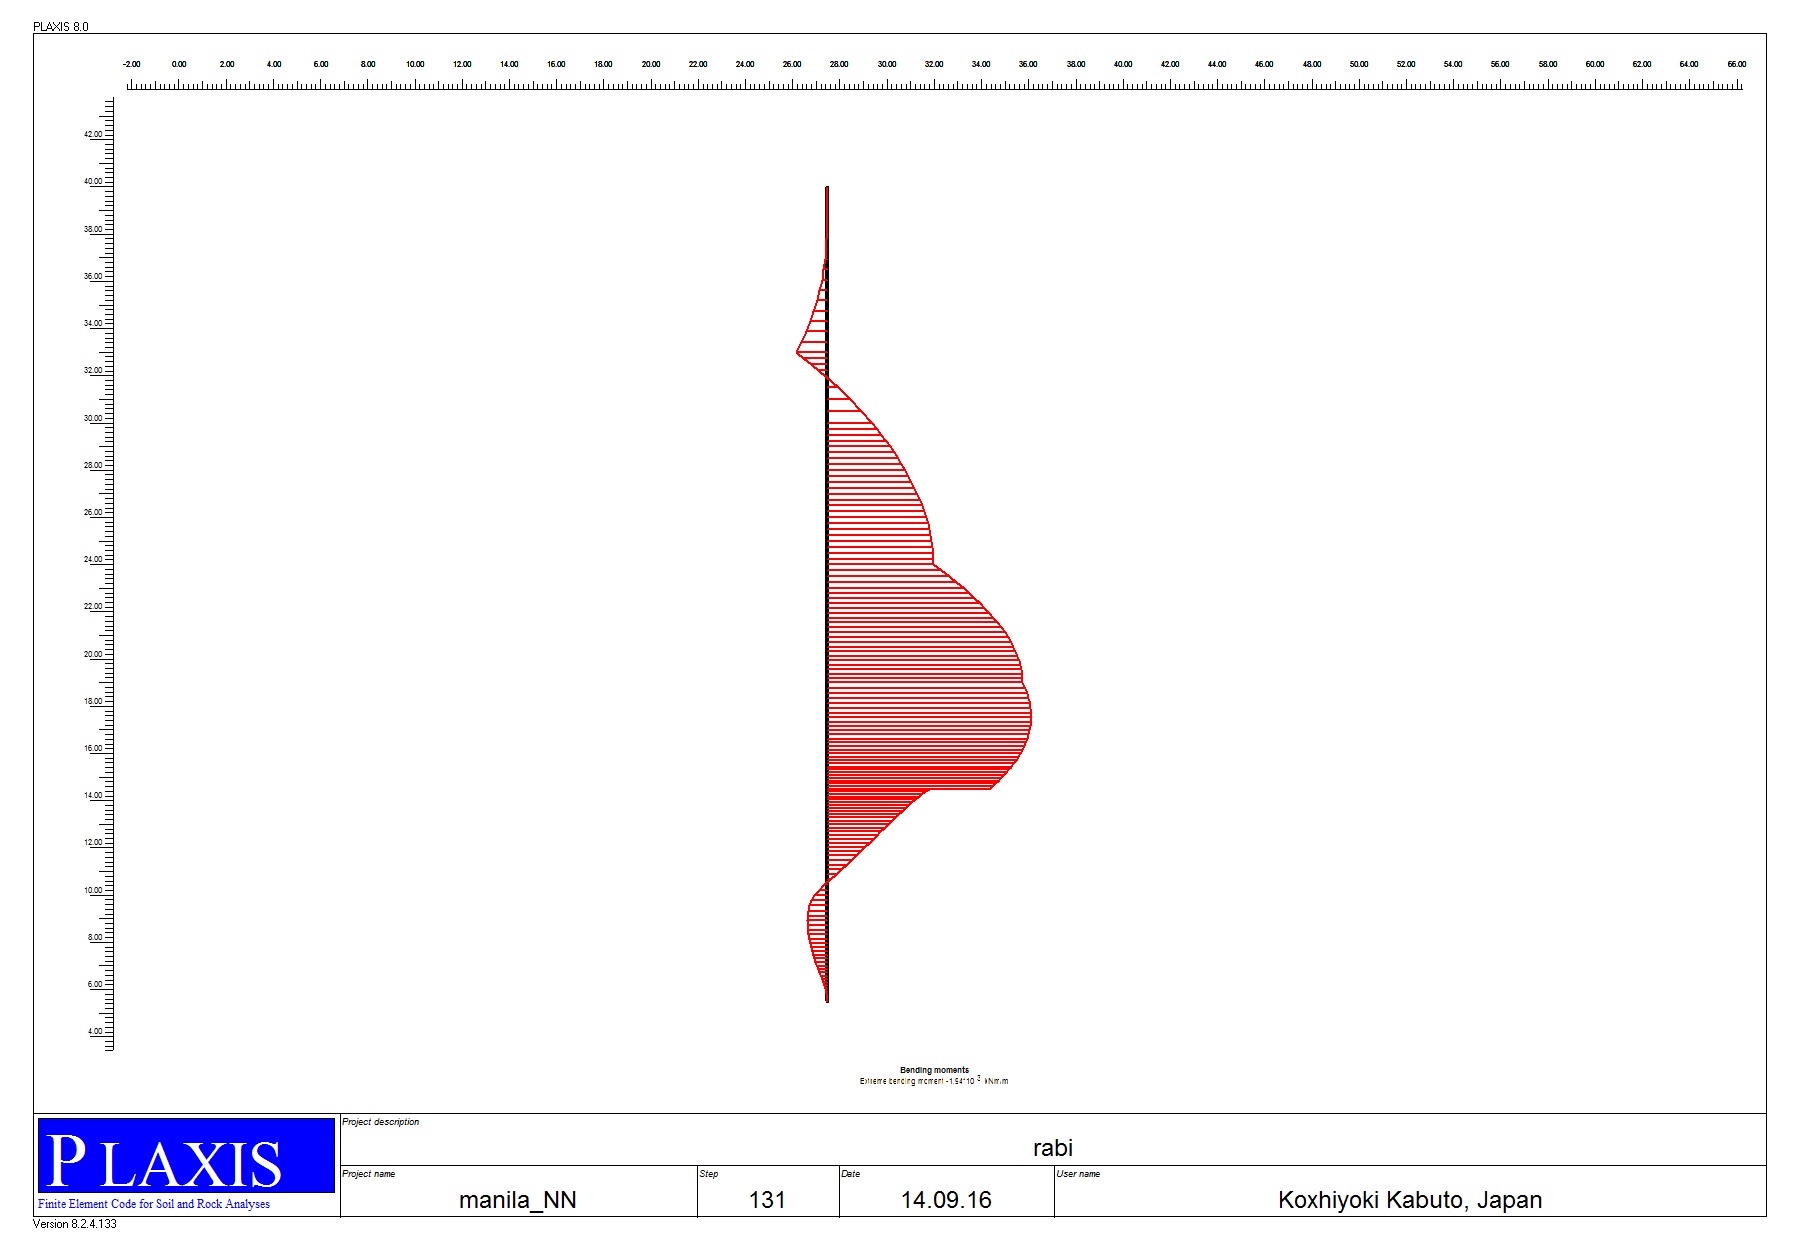Click "66.00" on the horizontal ruler
The width and height of the screenshot is (1800, 1250).
tap(1737, 64)
